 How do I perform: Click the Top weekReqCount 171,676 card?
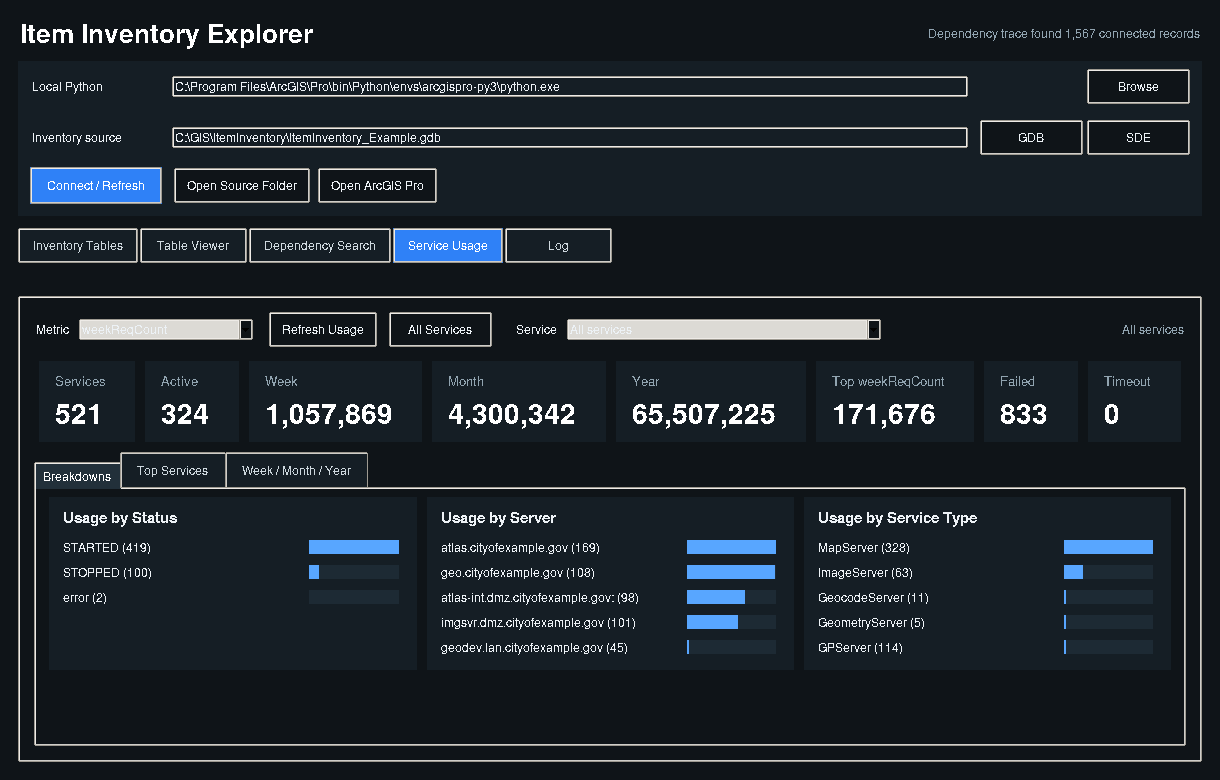tap(895, 401)
